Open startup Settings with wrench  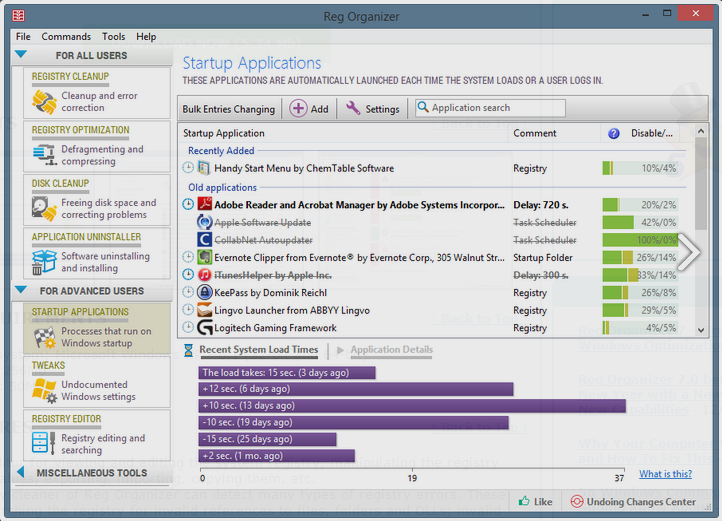click(x=373, y=109)
